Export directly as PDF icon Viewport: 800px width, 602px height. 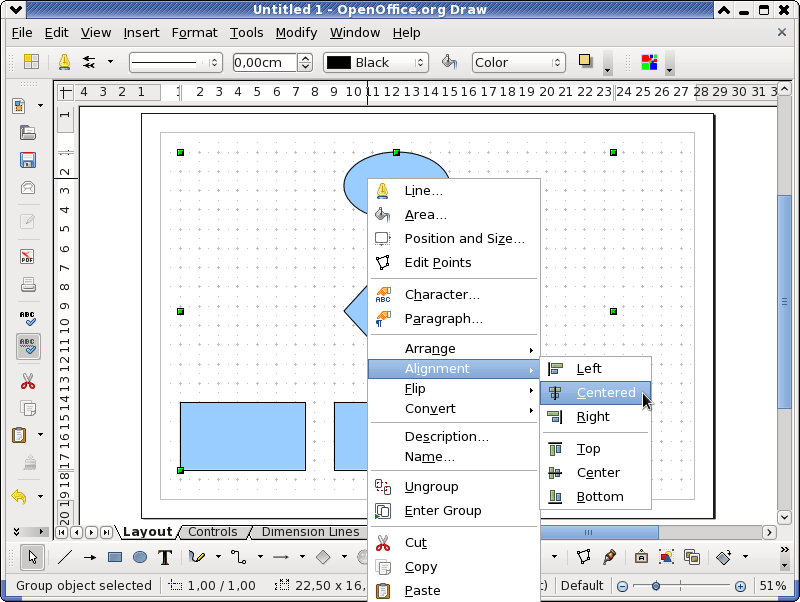pos(28,256)
